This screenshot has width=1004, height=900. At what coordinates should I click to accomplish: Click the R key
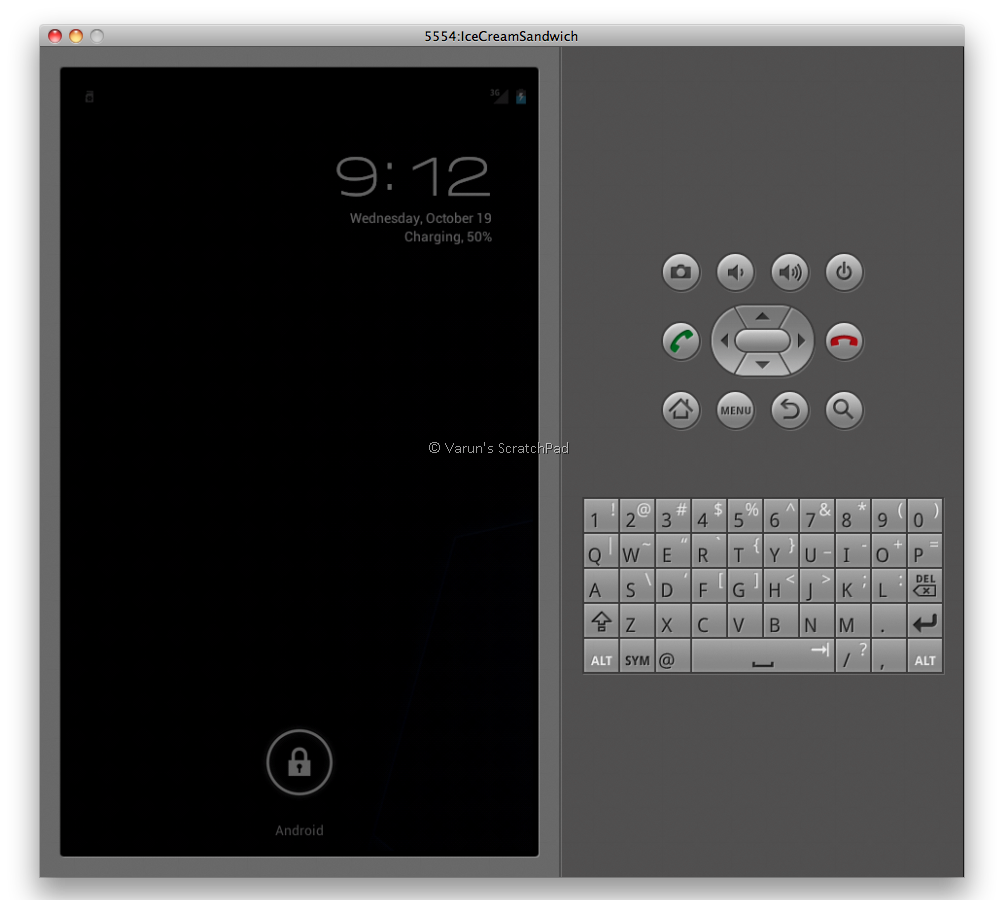[709, 551]
